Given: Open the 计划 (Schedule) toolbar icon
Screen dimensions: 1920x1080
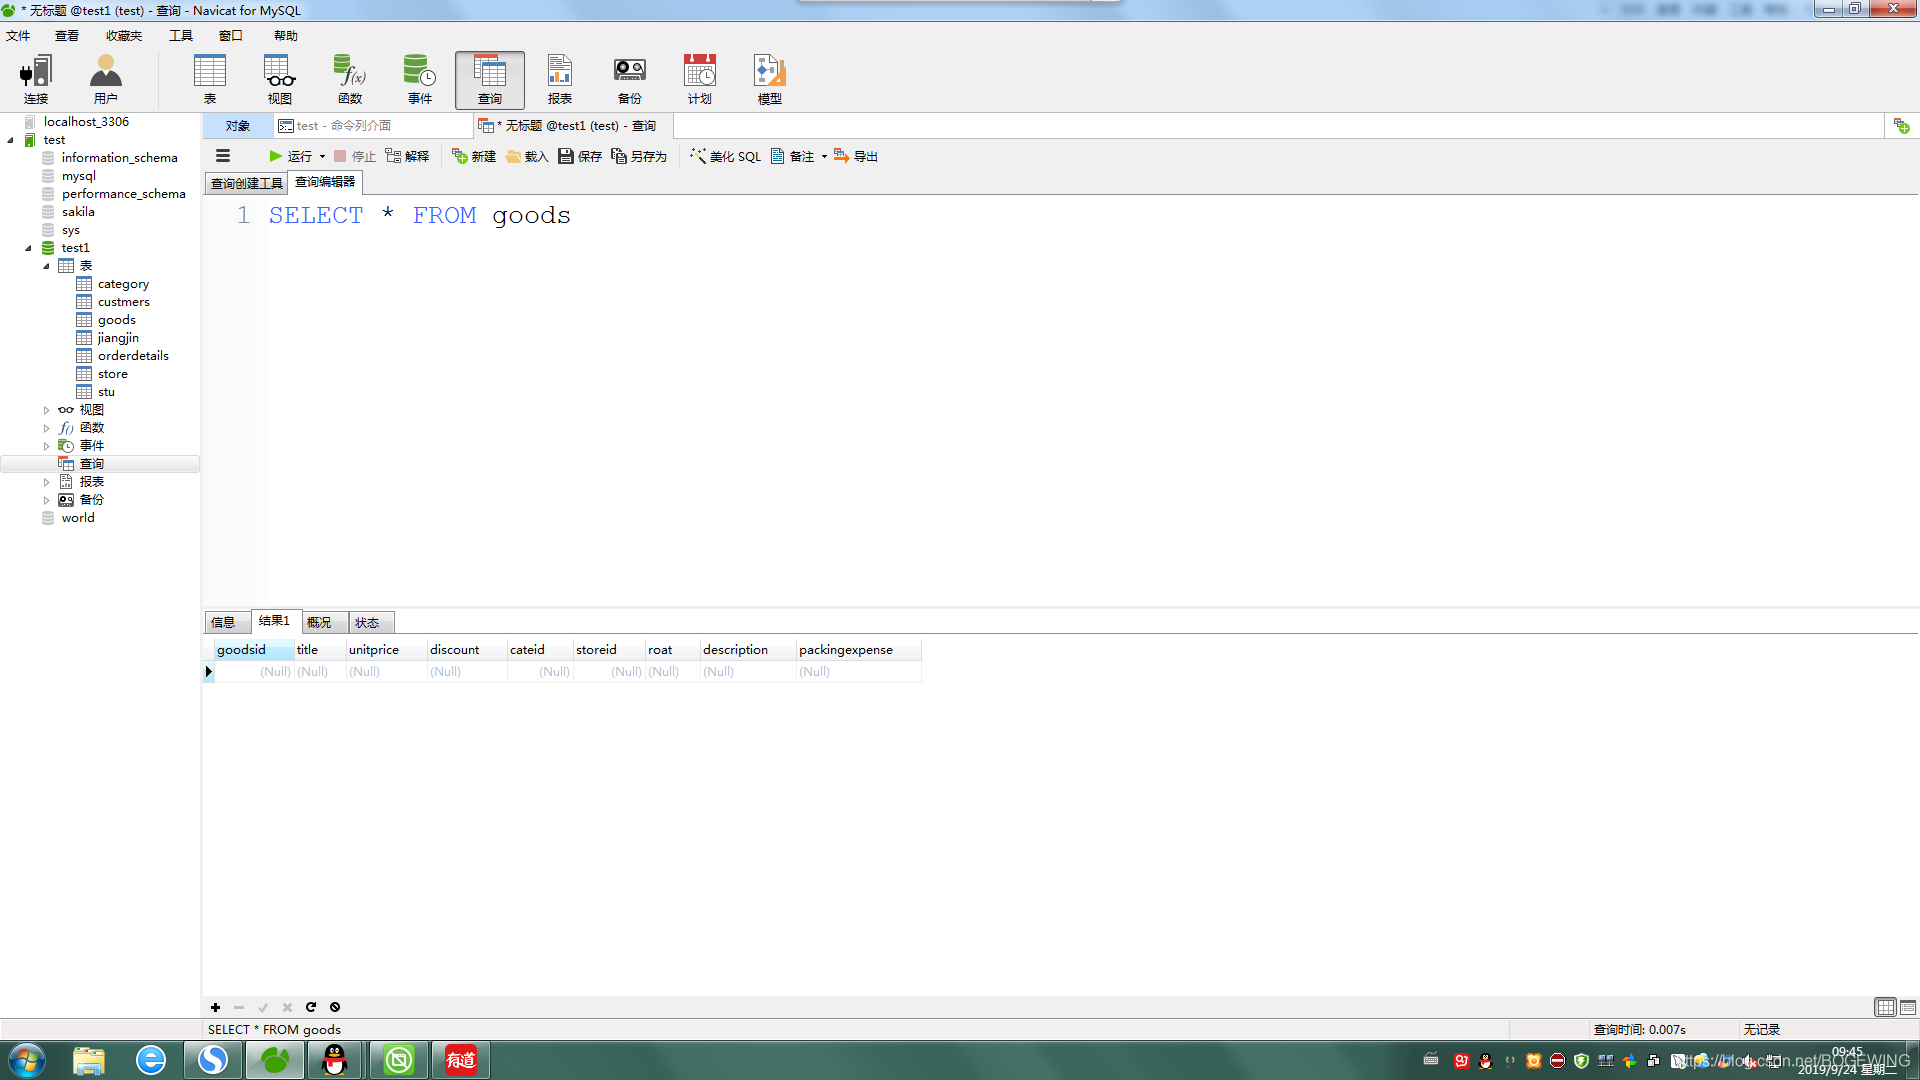Looking at the screenshot, I should pyautogui.click(x=700, y=80).
